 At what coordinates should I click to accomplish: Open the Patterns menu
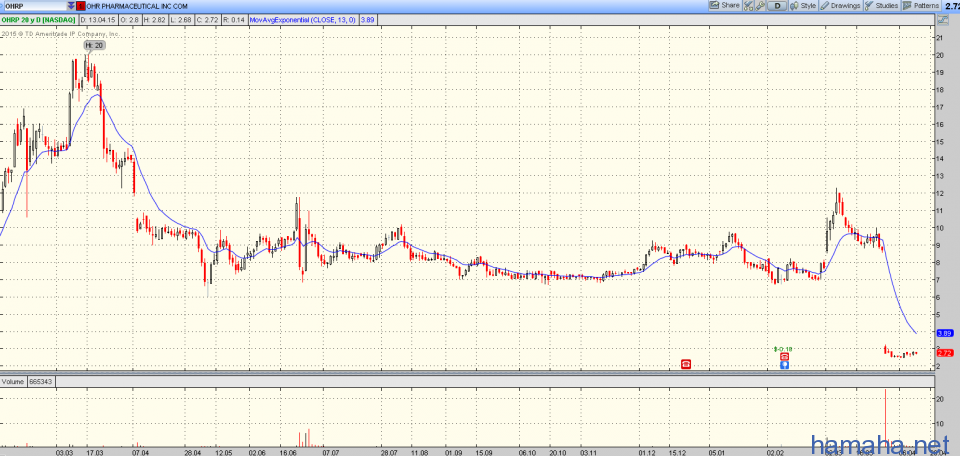[921, 6]
